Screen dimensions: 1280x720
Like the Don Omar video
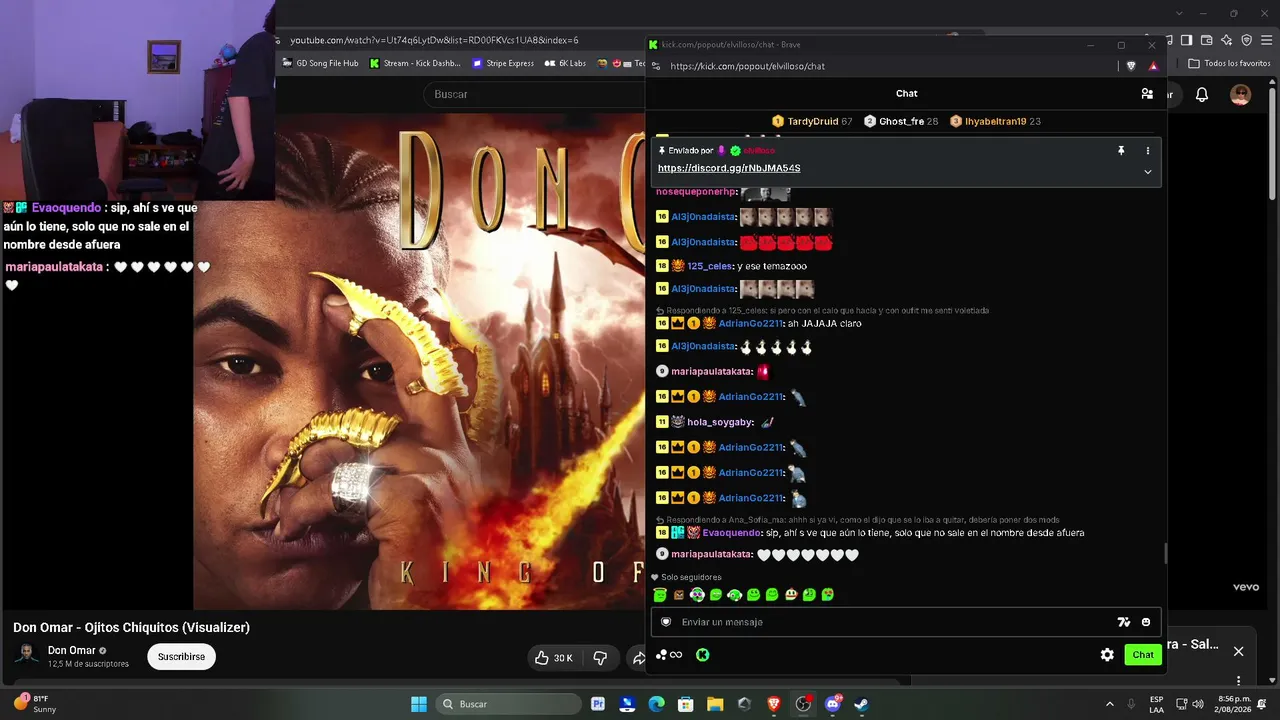pos(554,657)
